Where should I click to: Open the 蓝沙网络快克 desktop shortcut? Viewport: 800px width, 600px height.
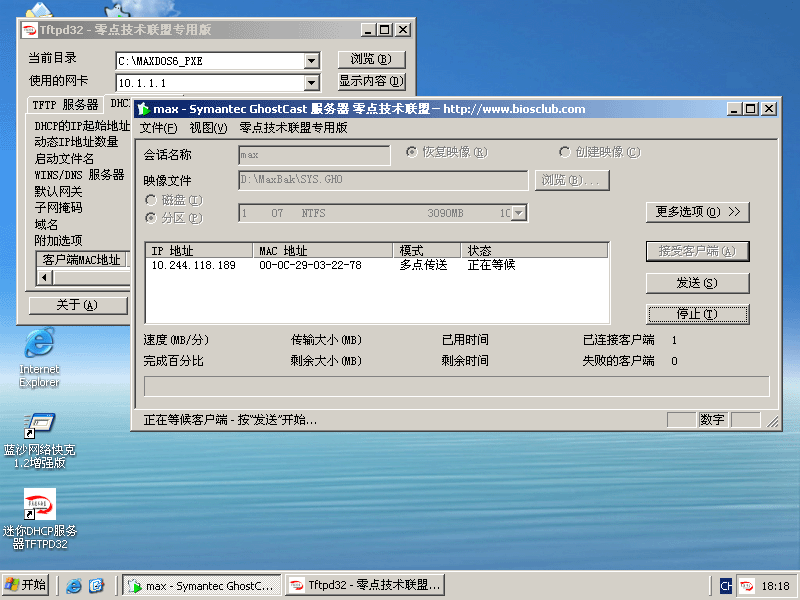click(x=39, y=428)
